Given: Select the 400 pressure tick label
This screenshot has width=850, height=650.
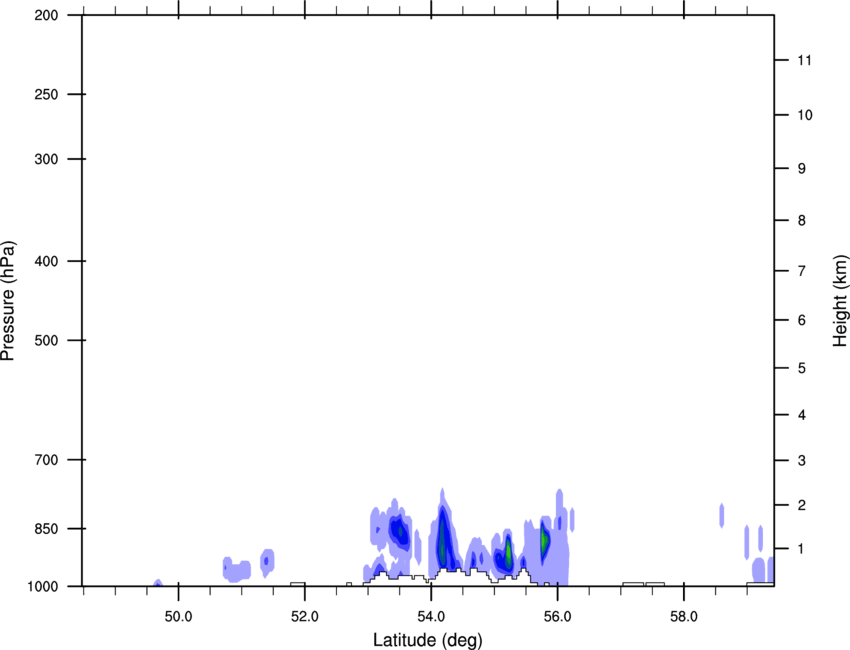Looking at the screenshot, I should (x=46, y=261).
